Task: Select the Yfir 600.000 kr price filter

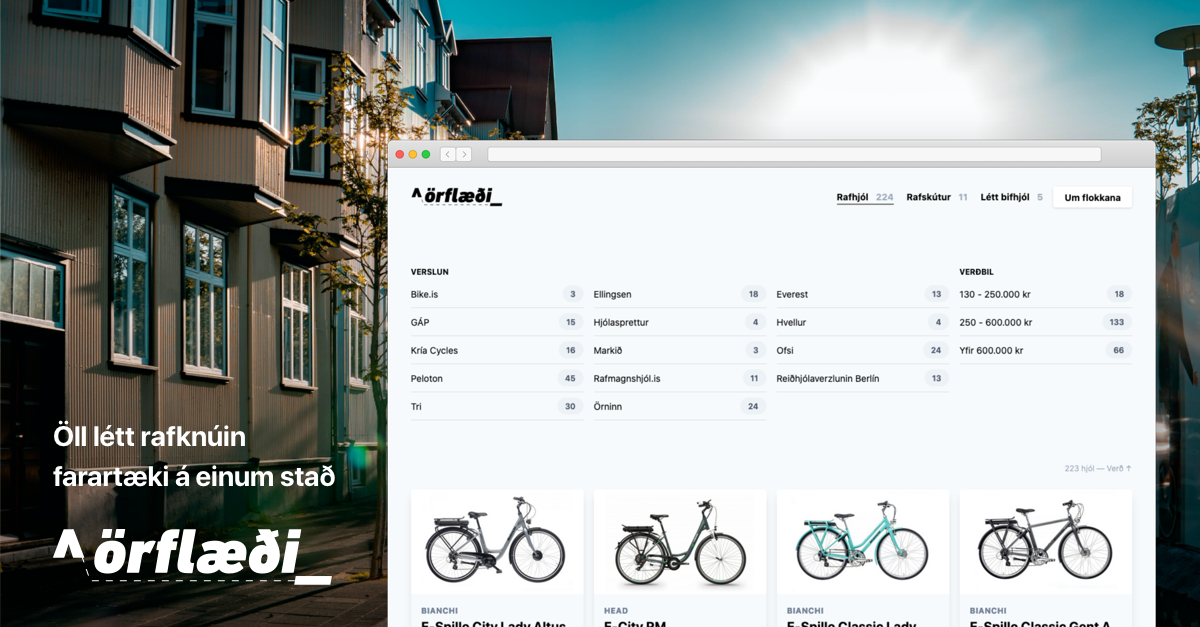Action: pos(991,351)
